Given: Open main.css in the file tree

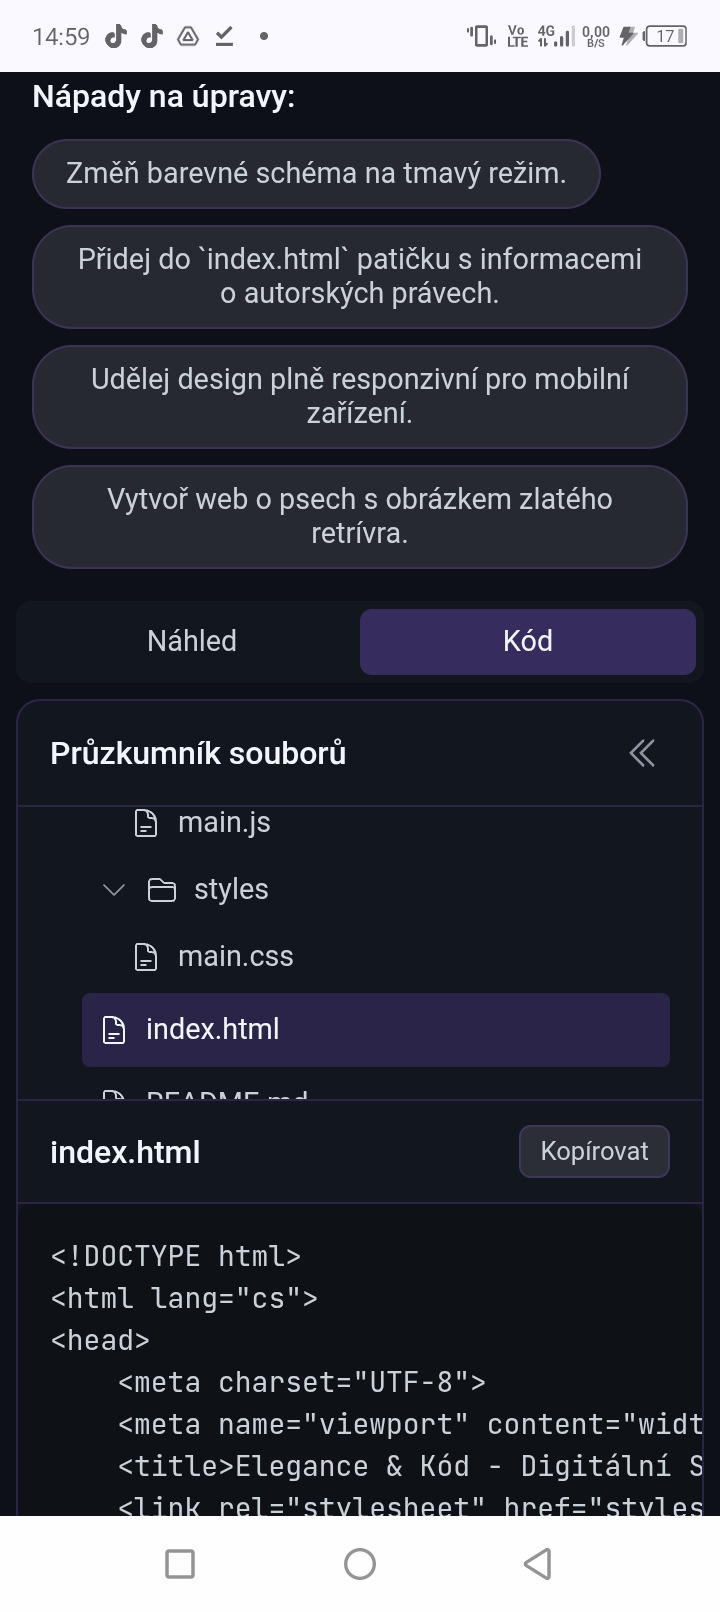Looking at the screenshot, I should (x=236, y=957).
